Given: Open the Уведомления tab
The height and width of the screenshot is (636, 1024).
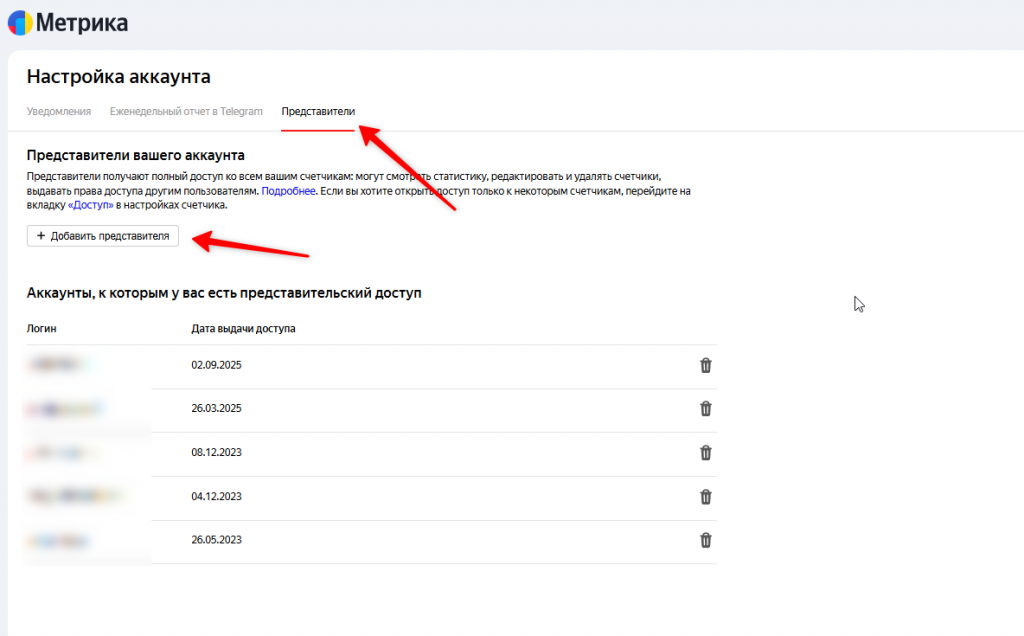Looking at the screenshot, I should click(59, 111).
